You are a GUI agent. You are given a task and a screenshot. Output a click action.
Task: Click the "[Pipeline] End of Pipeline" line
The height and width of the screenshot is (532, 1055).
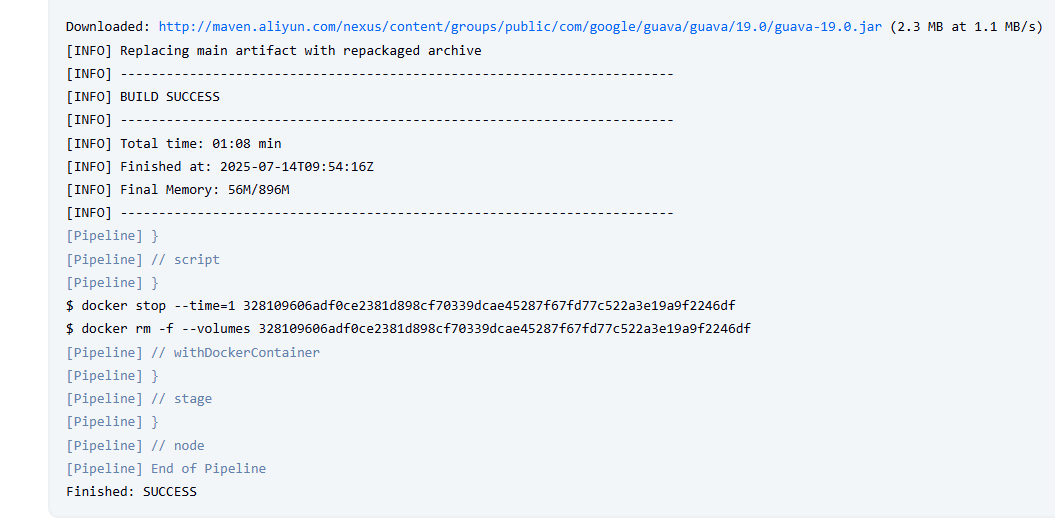[166, 468]
